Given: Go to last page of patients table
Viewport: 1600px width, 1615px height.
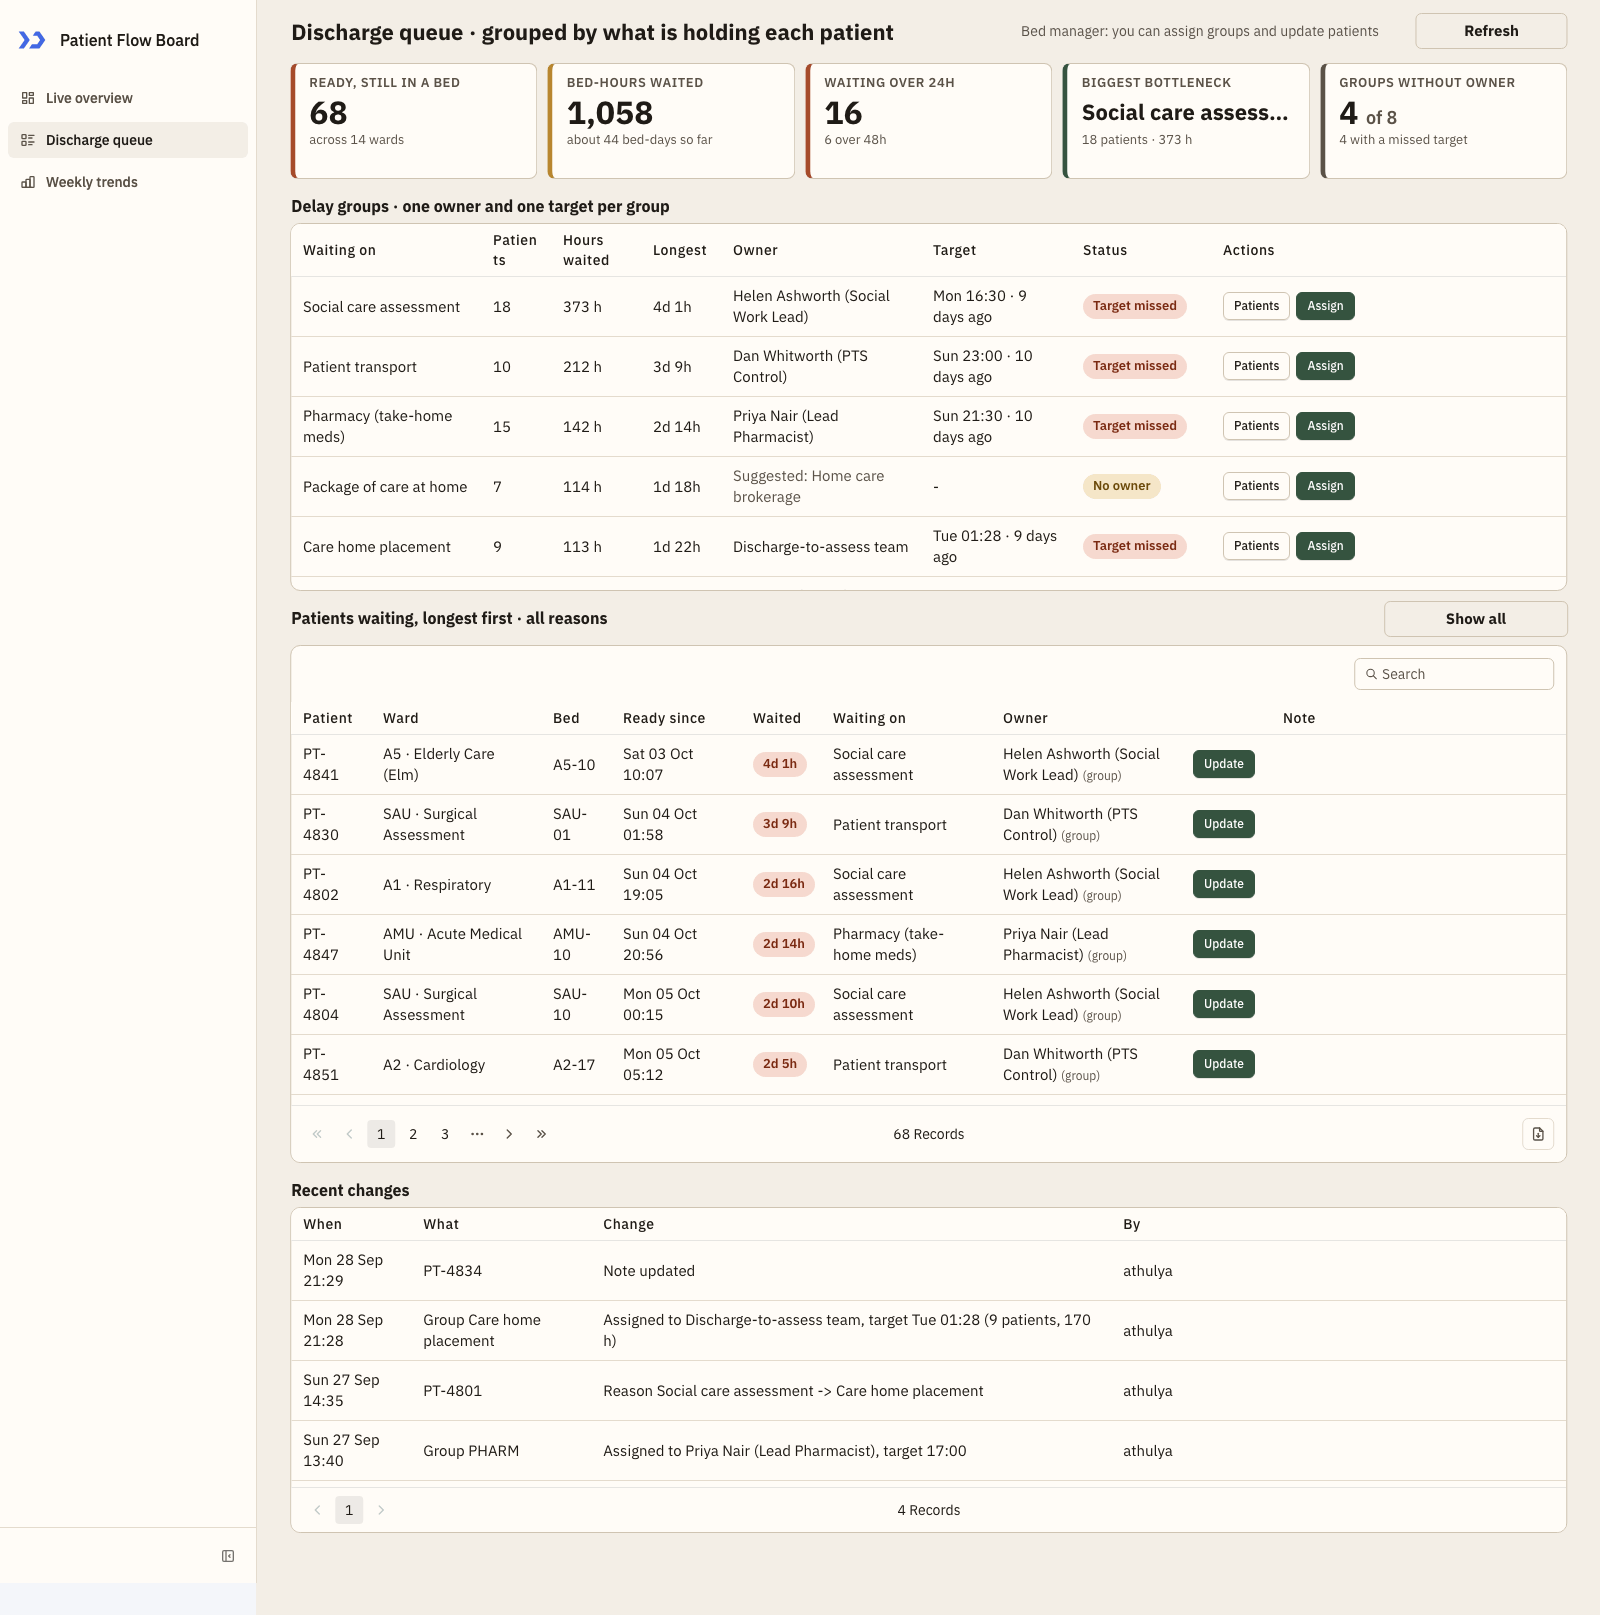Looking at the screenshot, I should click(541, 1134).
